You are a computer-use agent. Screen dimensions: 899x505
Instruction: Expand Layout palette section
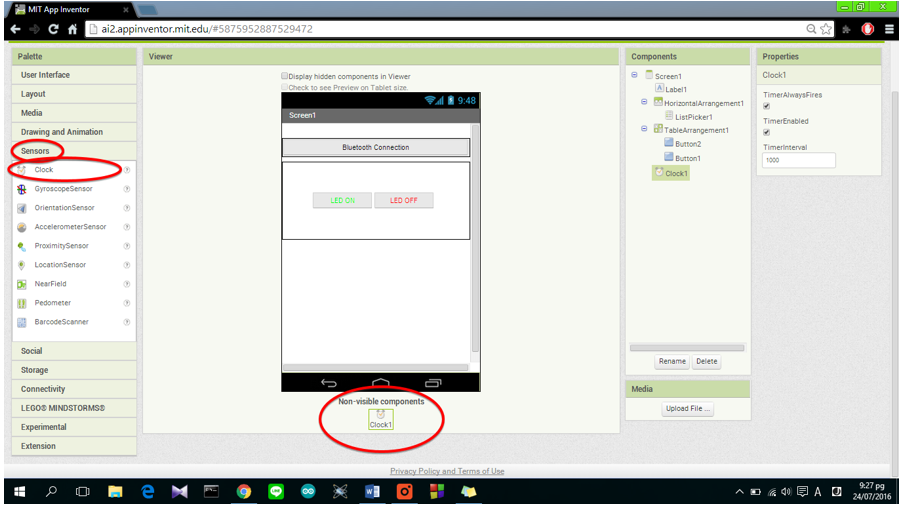[x=74, y=94]
